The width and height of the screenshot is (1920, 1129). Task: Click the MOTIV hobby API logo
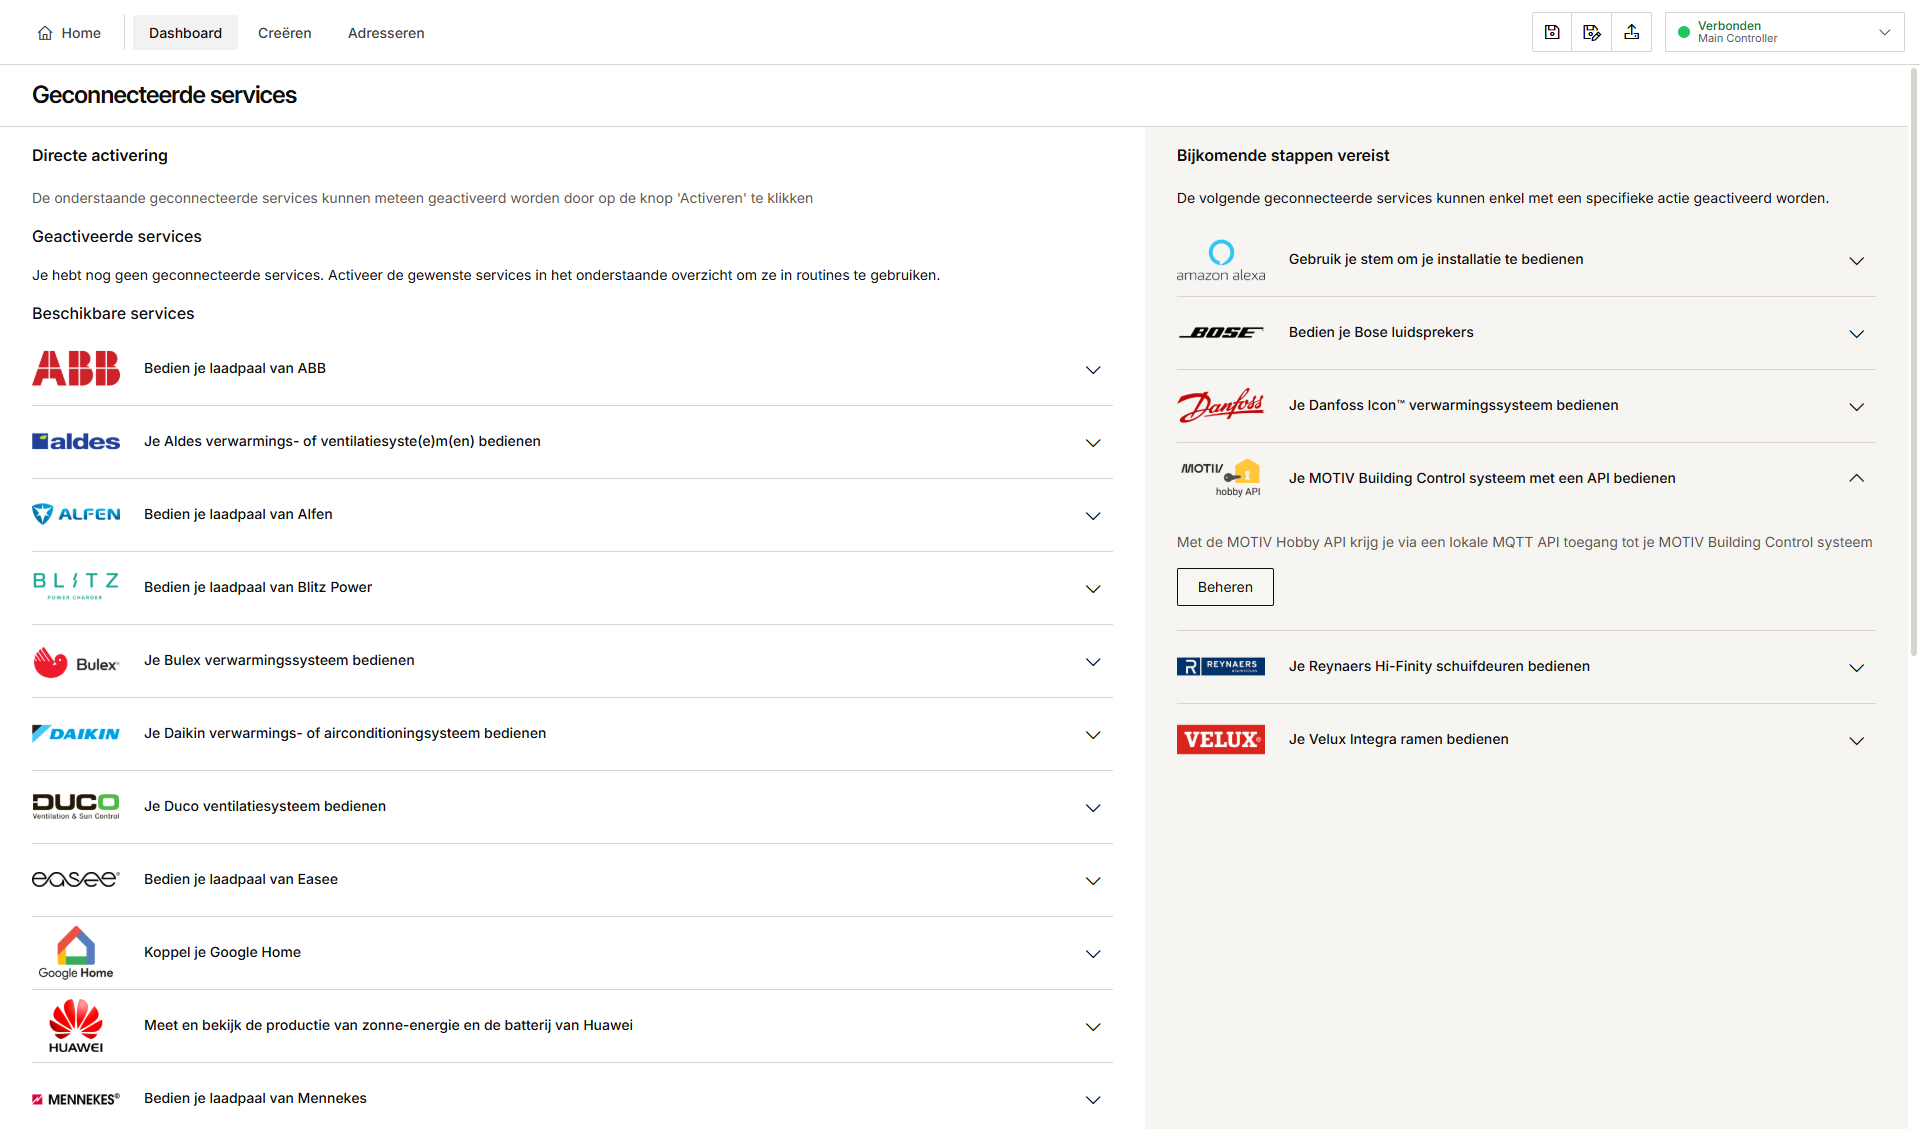pyautogui.click(x=1221, y=478)
